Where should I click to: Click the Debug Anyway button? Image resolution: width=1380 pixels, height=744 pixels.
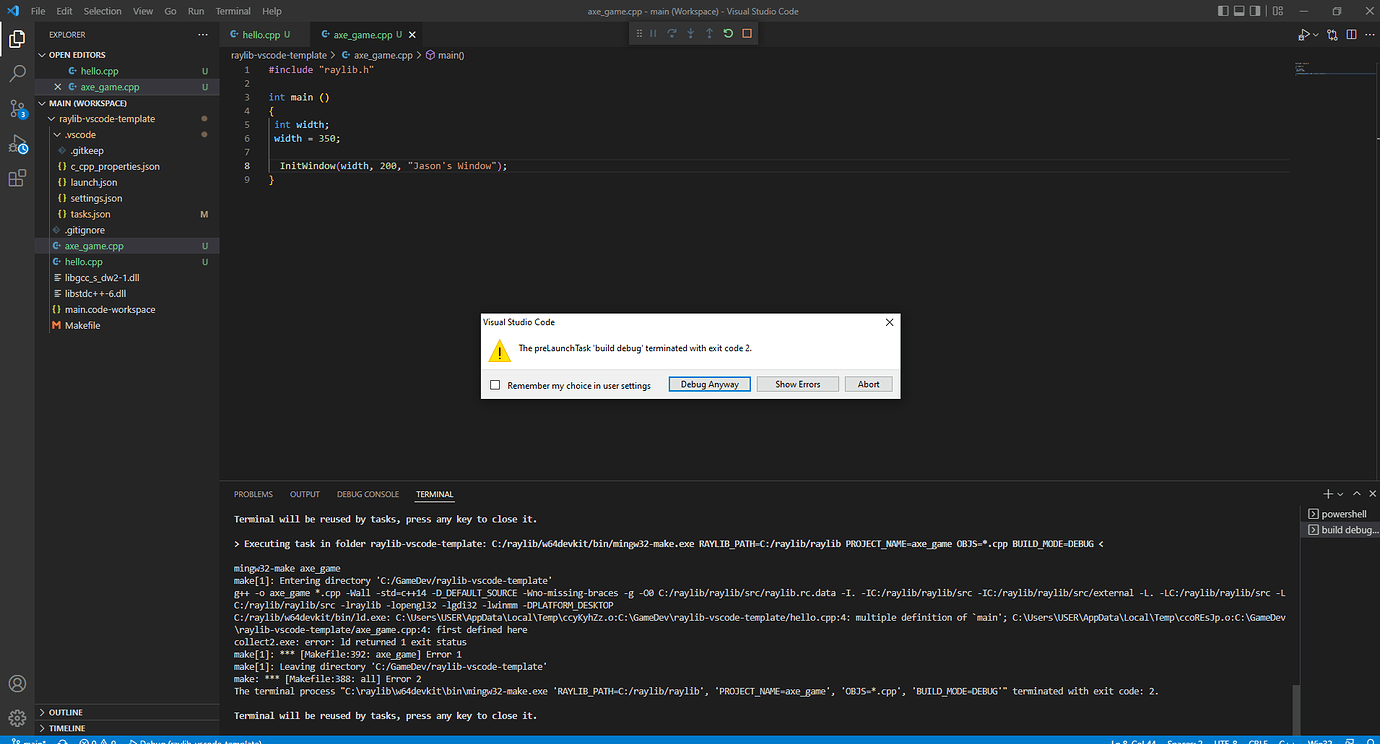(x=709, y=384)
